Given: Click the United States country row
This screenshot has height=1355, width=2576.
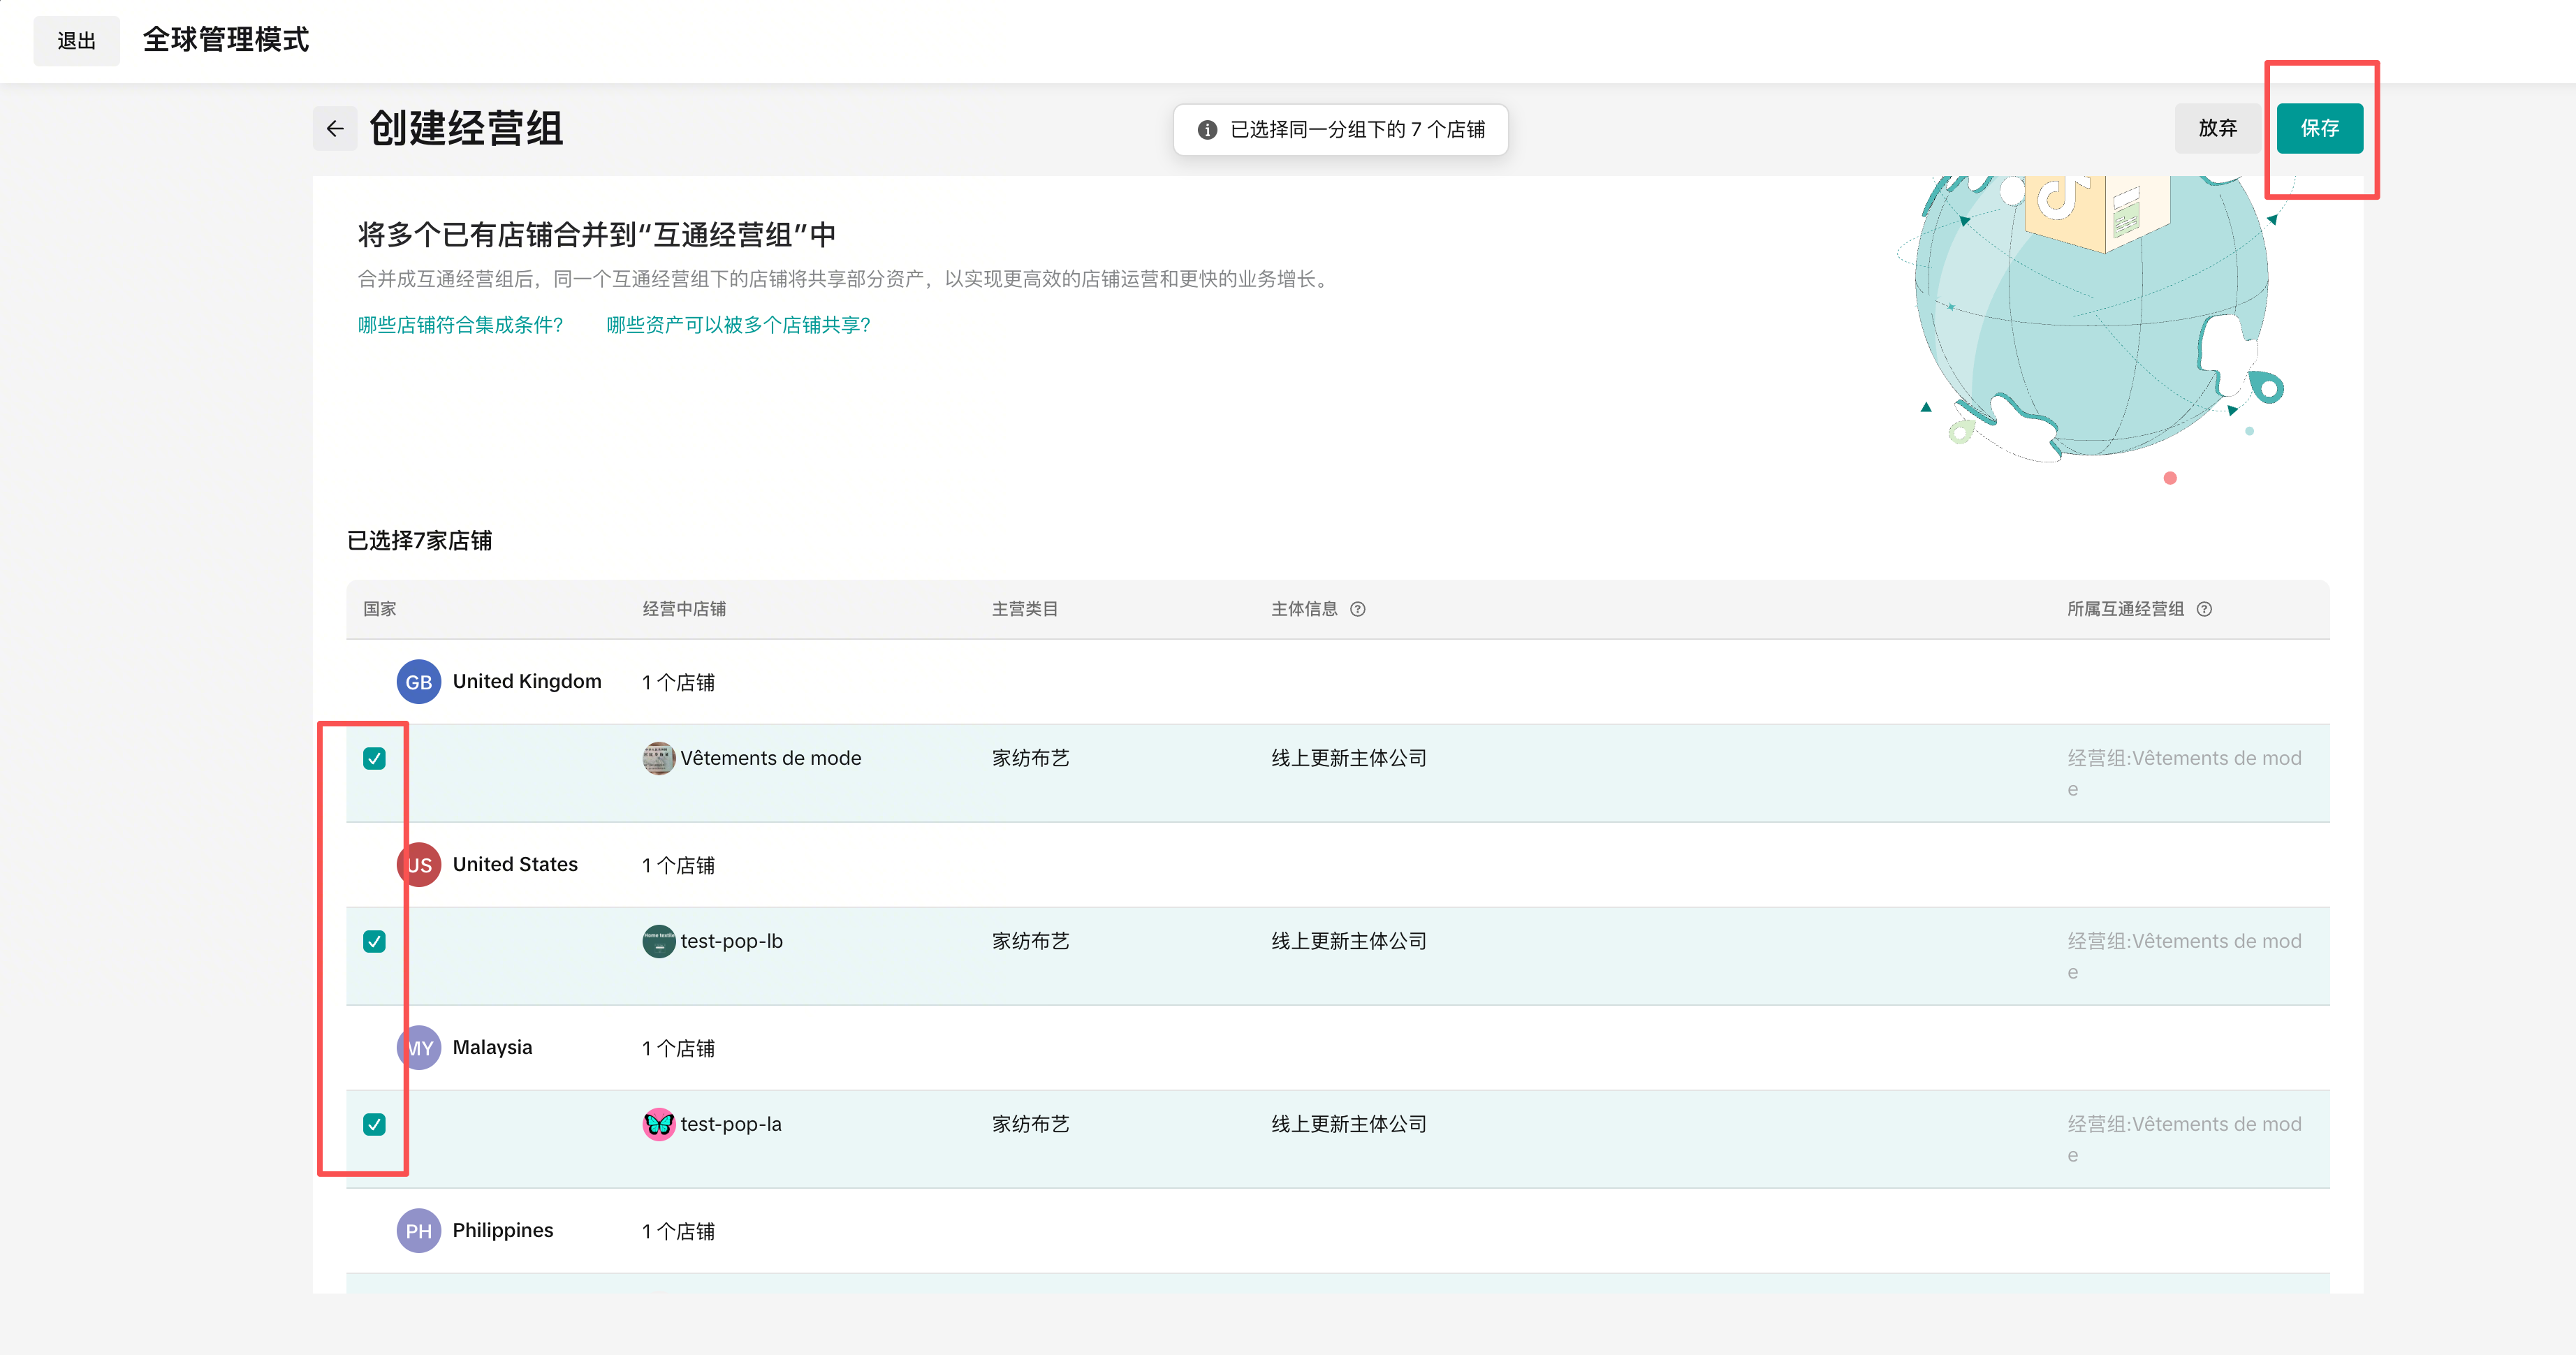Looking at the screenshot, I should pyautogui.click(x=515, y=864).
